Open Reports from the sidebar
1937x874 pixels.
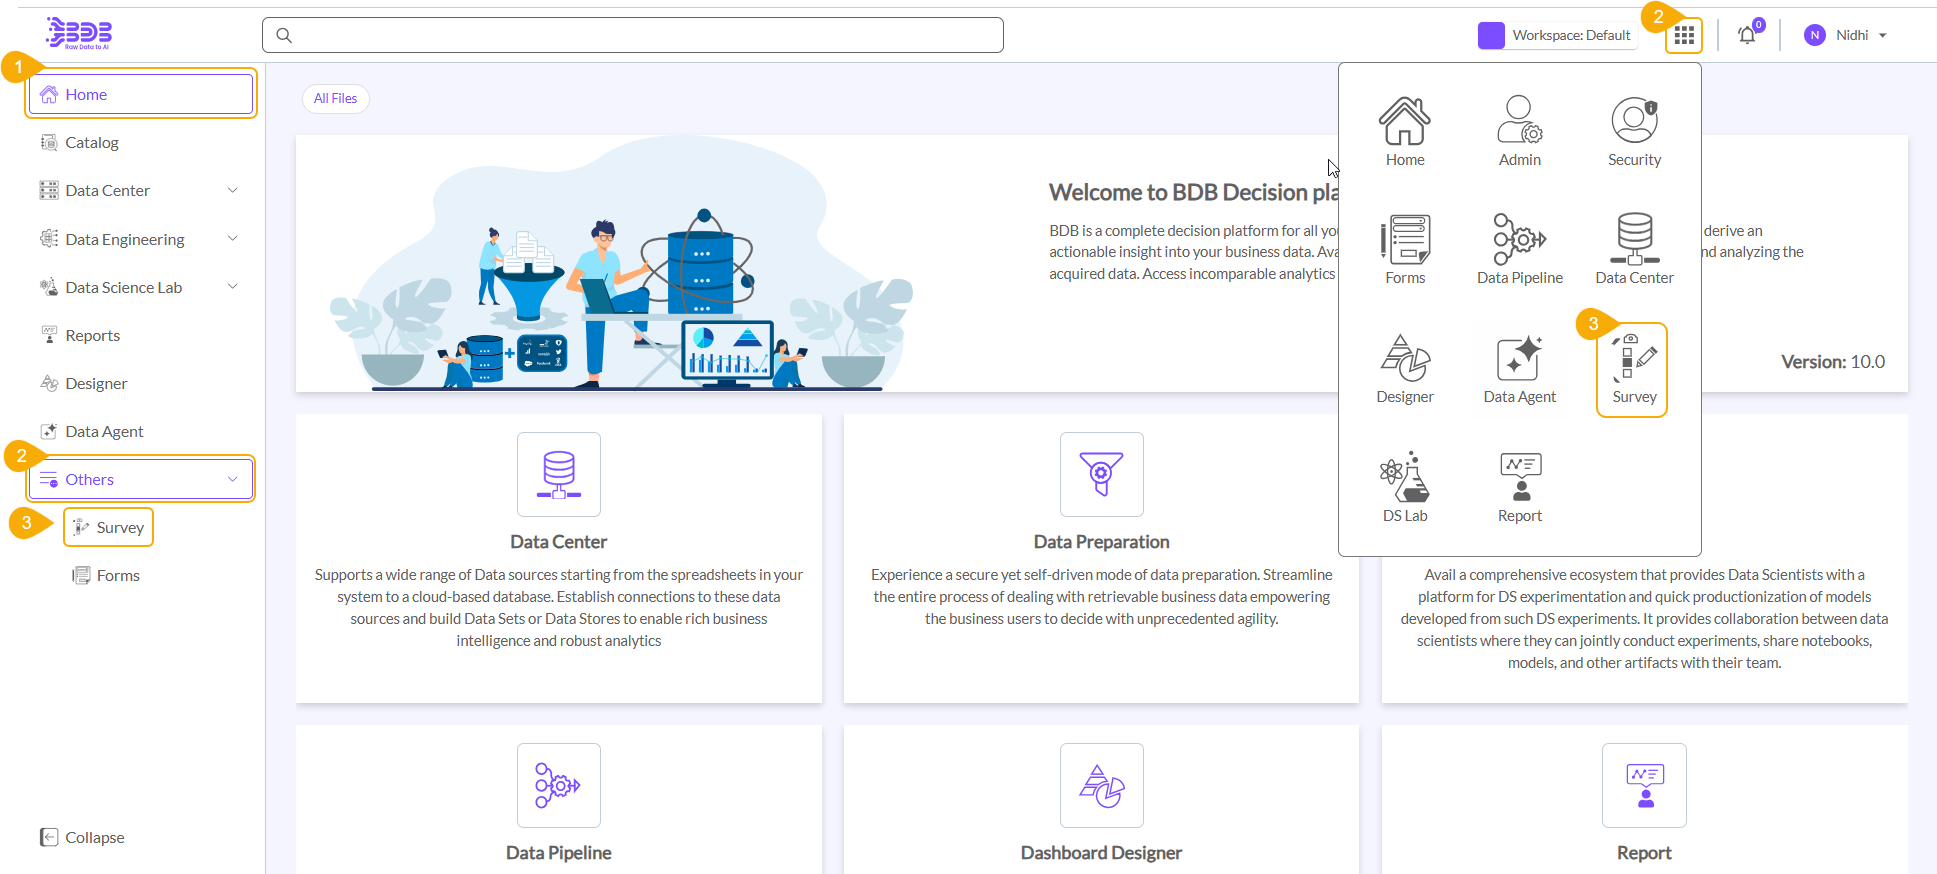[92, 336]
